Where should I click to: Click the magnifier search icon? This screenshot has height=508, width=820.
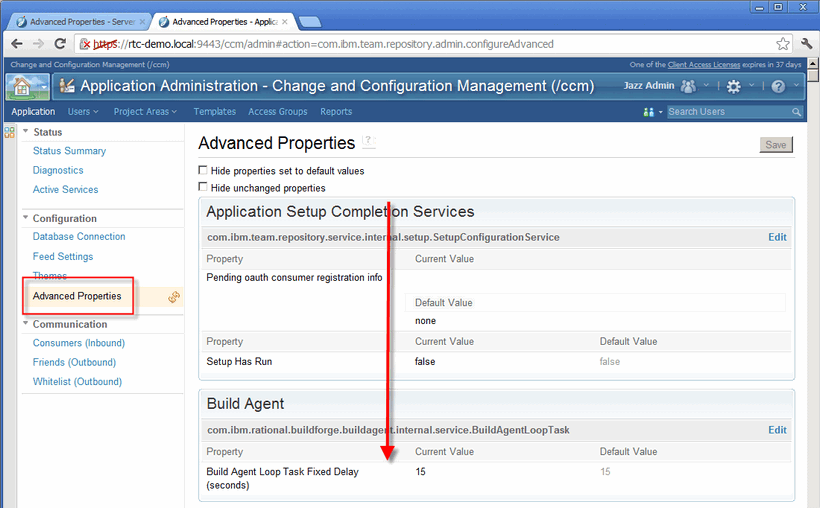pyautogui.click(x=796, y=112)
